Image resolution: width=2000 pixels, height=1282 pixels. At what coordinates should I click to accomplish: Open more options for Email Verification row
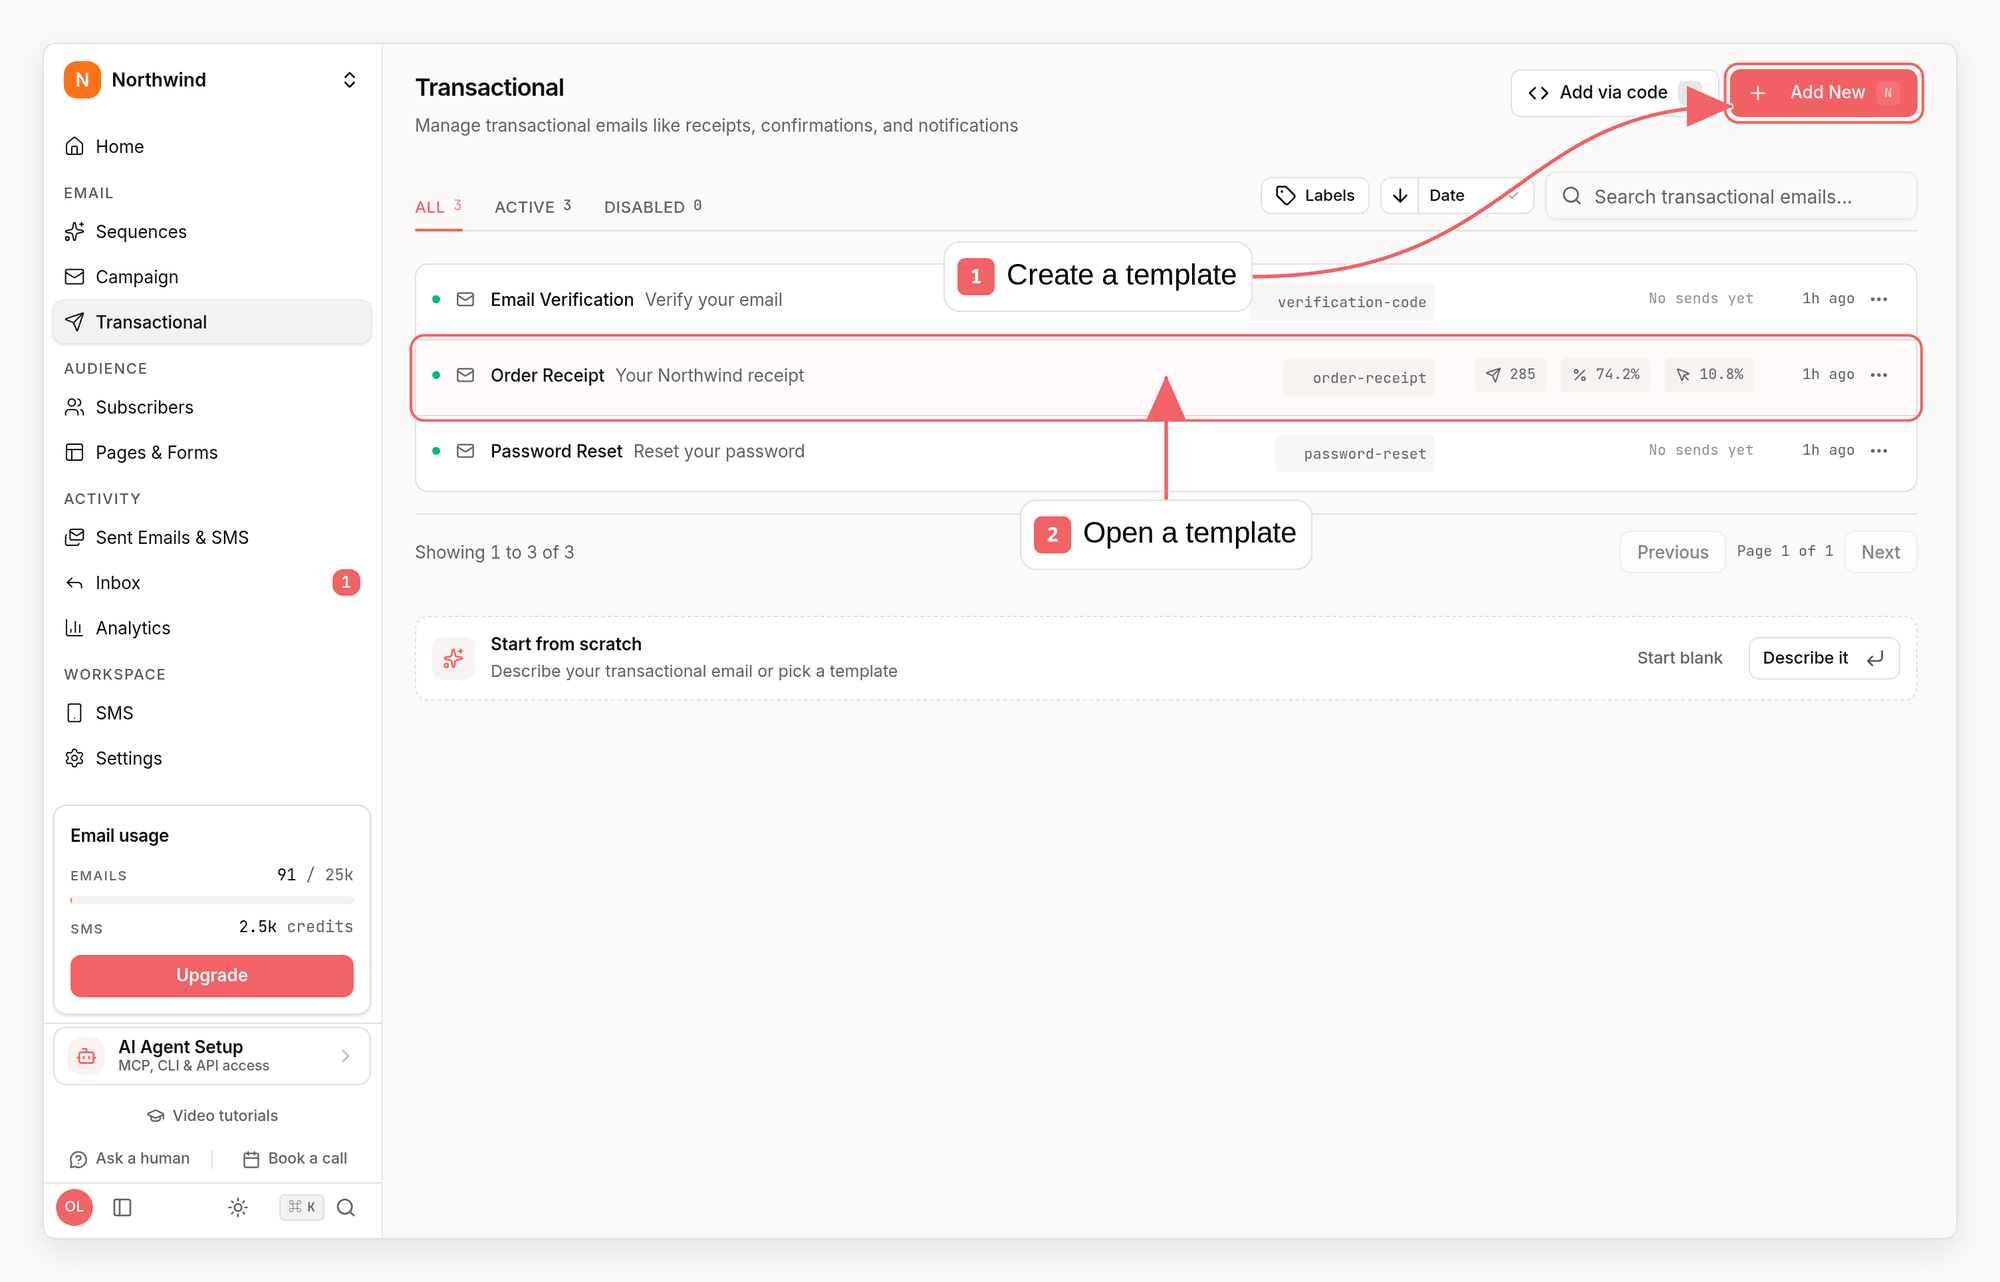click(1879, 299)
